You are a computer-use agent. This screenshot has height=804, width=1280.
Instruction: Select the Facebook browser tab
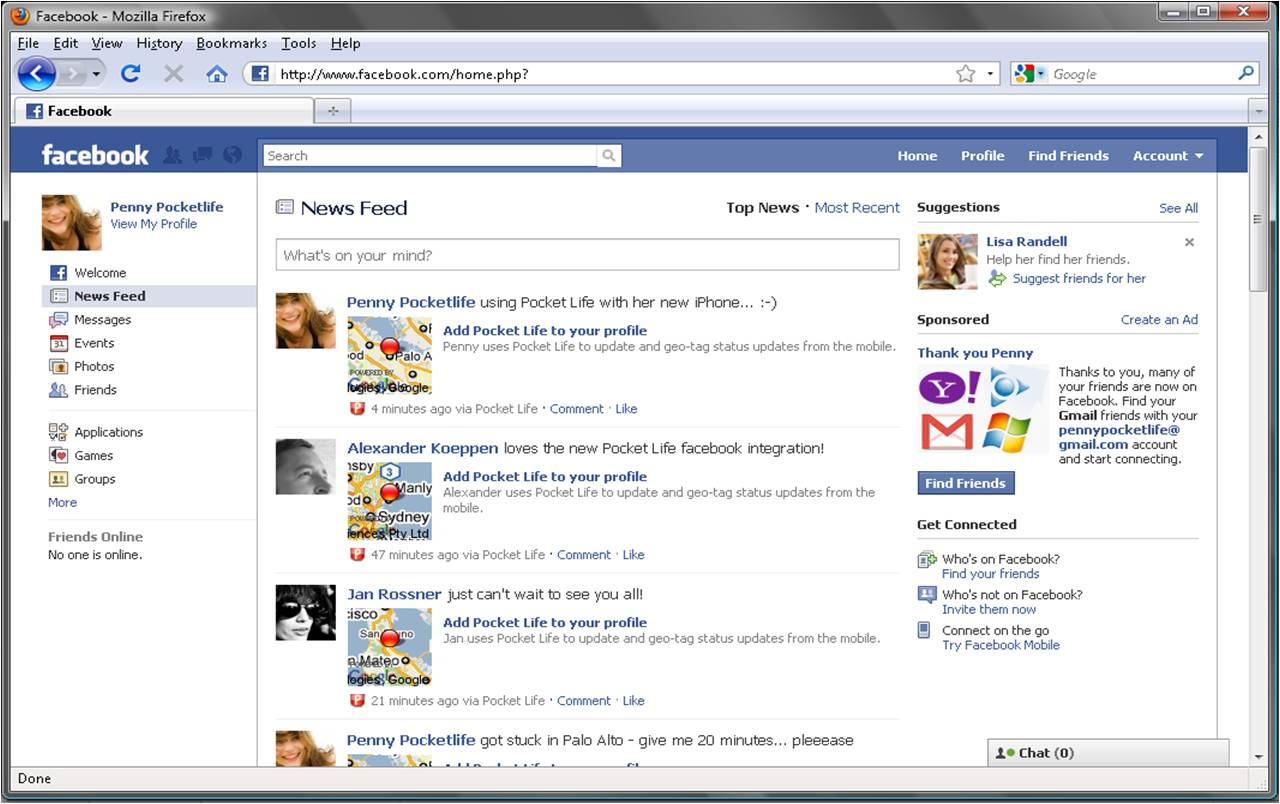(163, 111)
